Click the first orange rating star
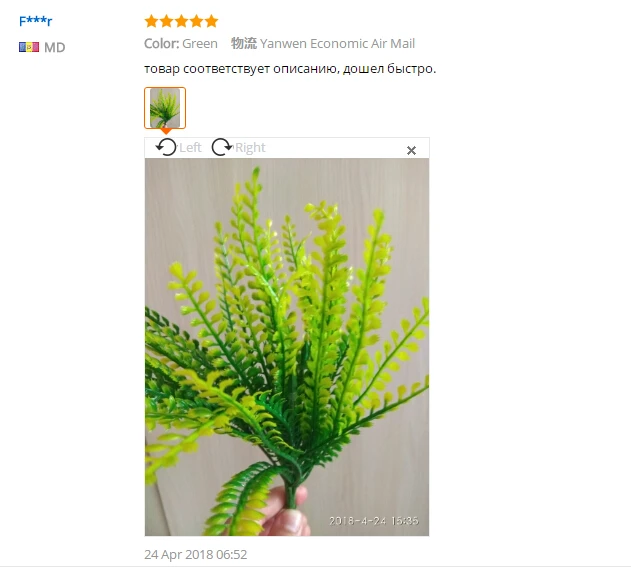Viewport: 631px width, 572px height. (x=152, y=21)
